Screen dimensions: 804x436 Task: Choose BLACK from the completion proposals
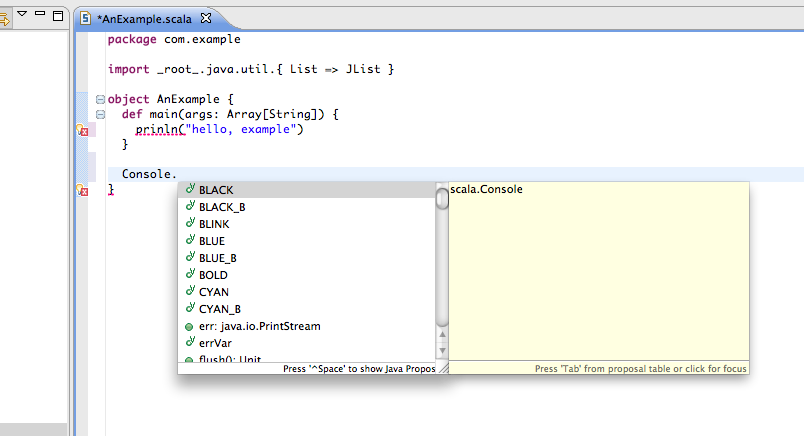216,189
